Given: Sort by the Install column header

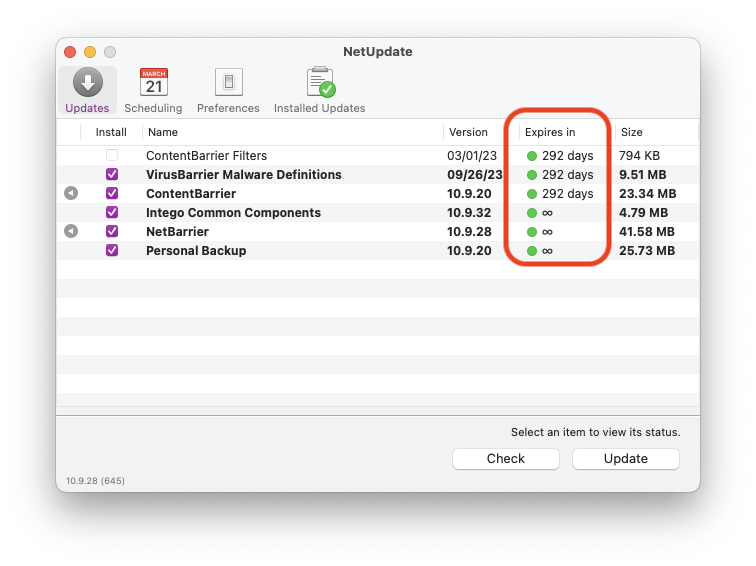Looking at the screenshot, I should coord(111,132).
